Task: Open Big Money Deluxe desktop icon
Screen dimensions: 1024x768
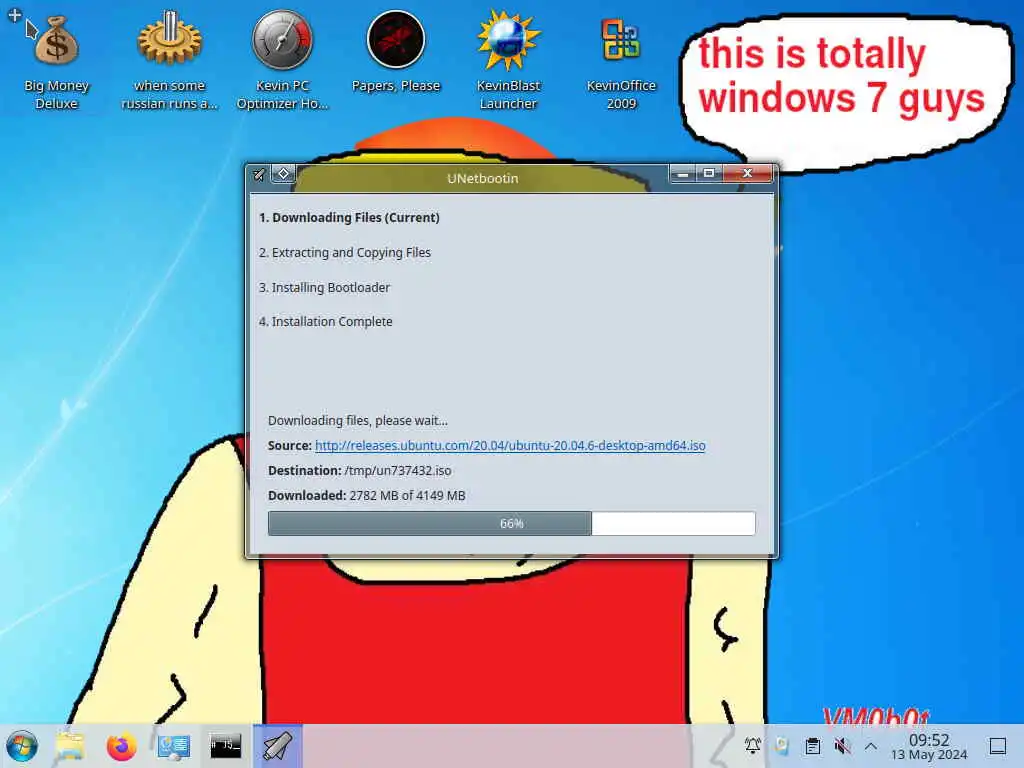Action: point(57,62)
